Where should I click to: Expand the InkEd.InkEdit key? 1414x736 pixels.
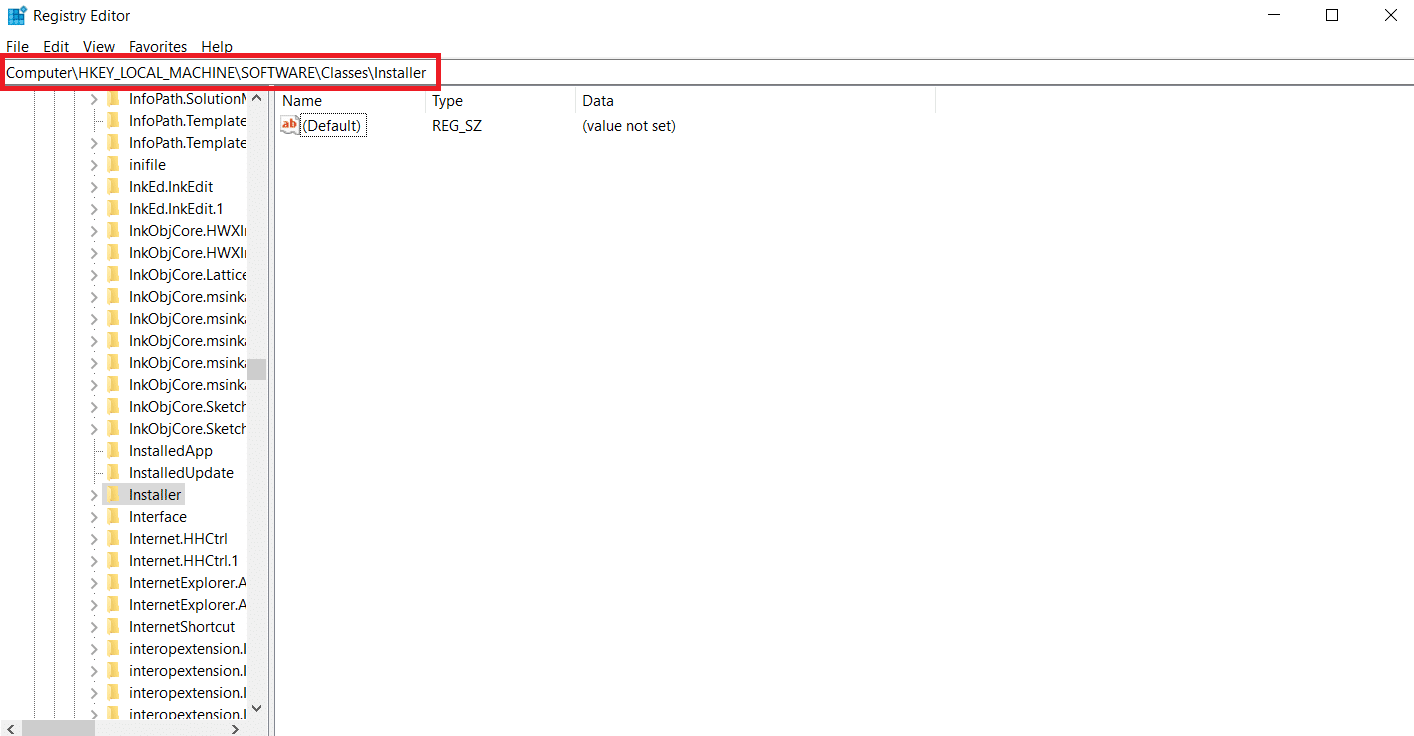tap(94, 186)
